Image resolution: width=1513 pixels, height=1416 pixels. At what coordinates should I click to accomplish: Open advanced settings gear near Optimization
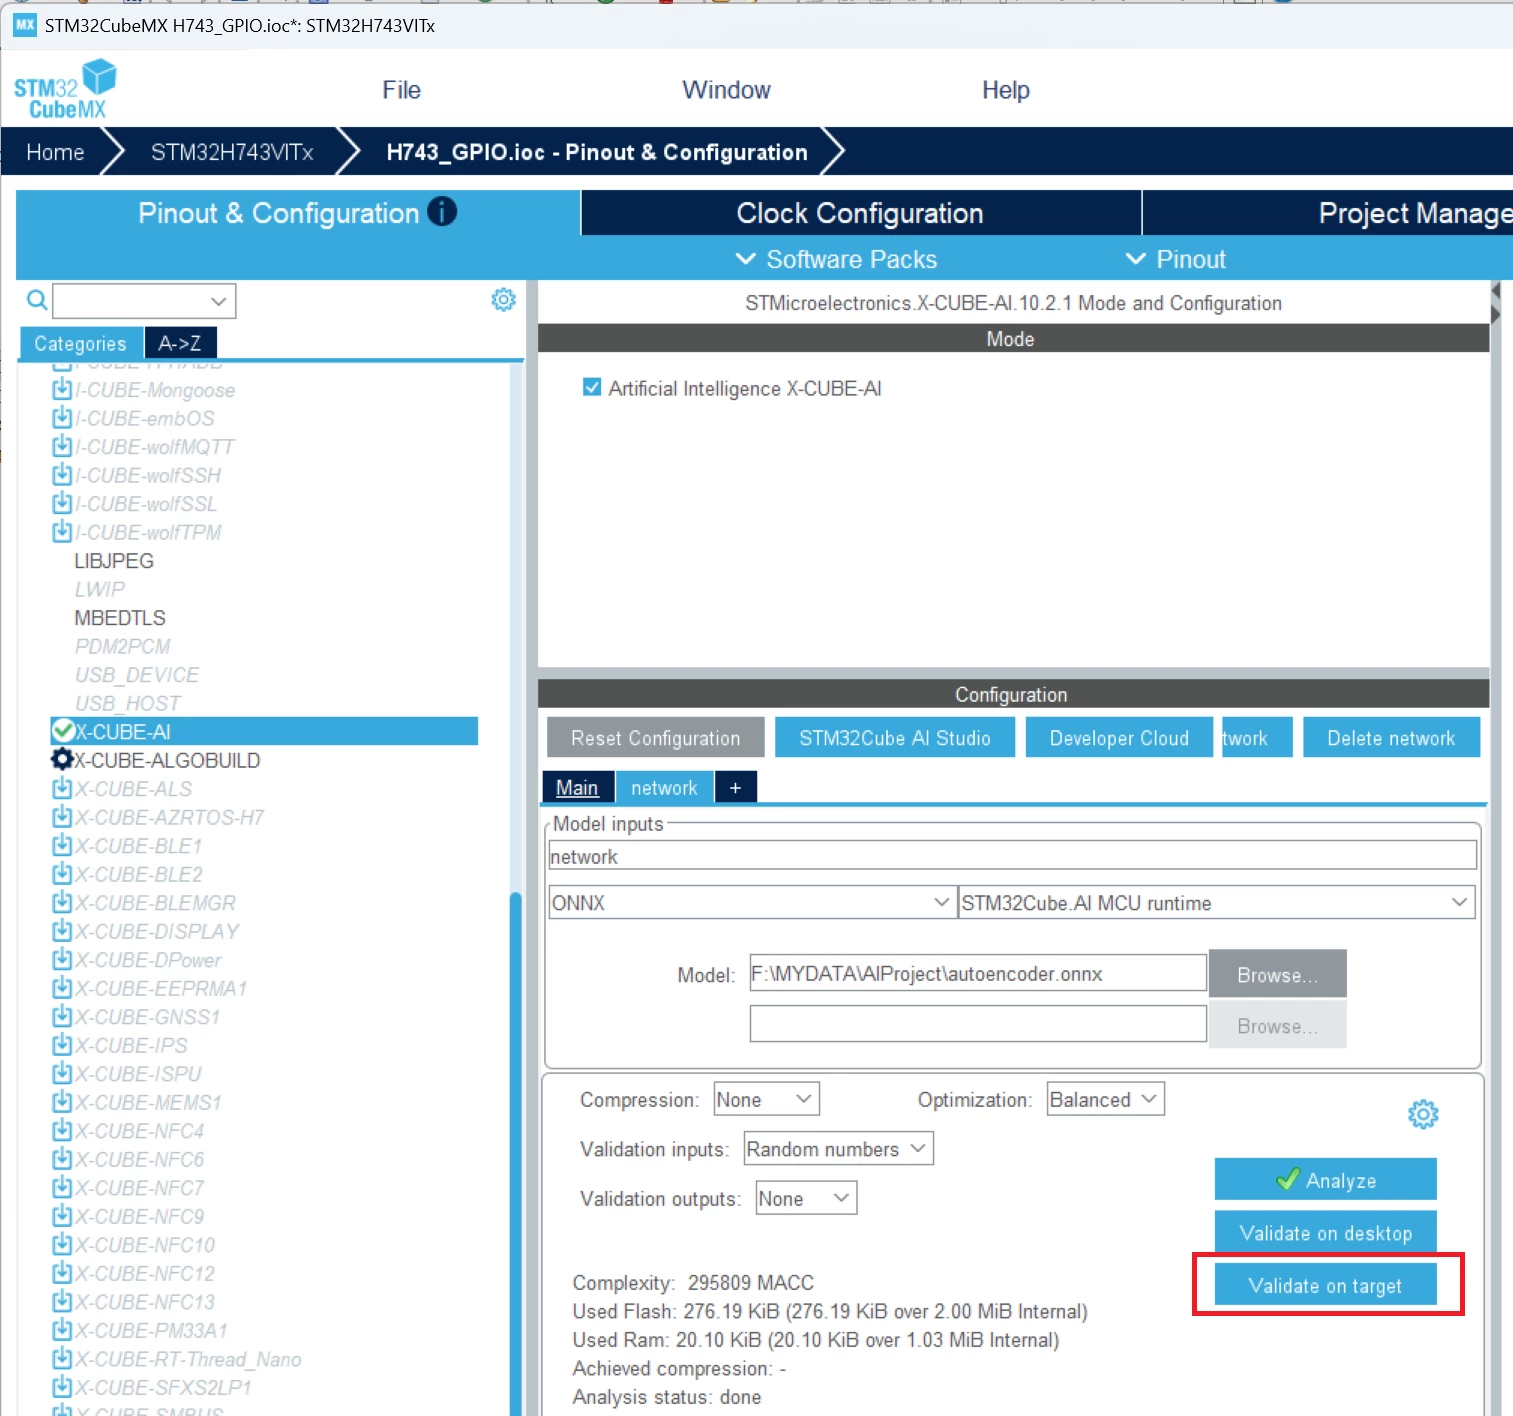pos(1423,1114)
